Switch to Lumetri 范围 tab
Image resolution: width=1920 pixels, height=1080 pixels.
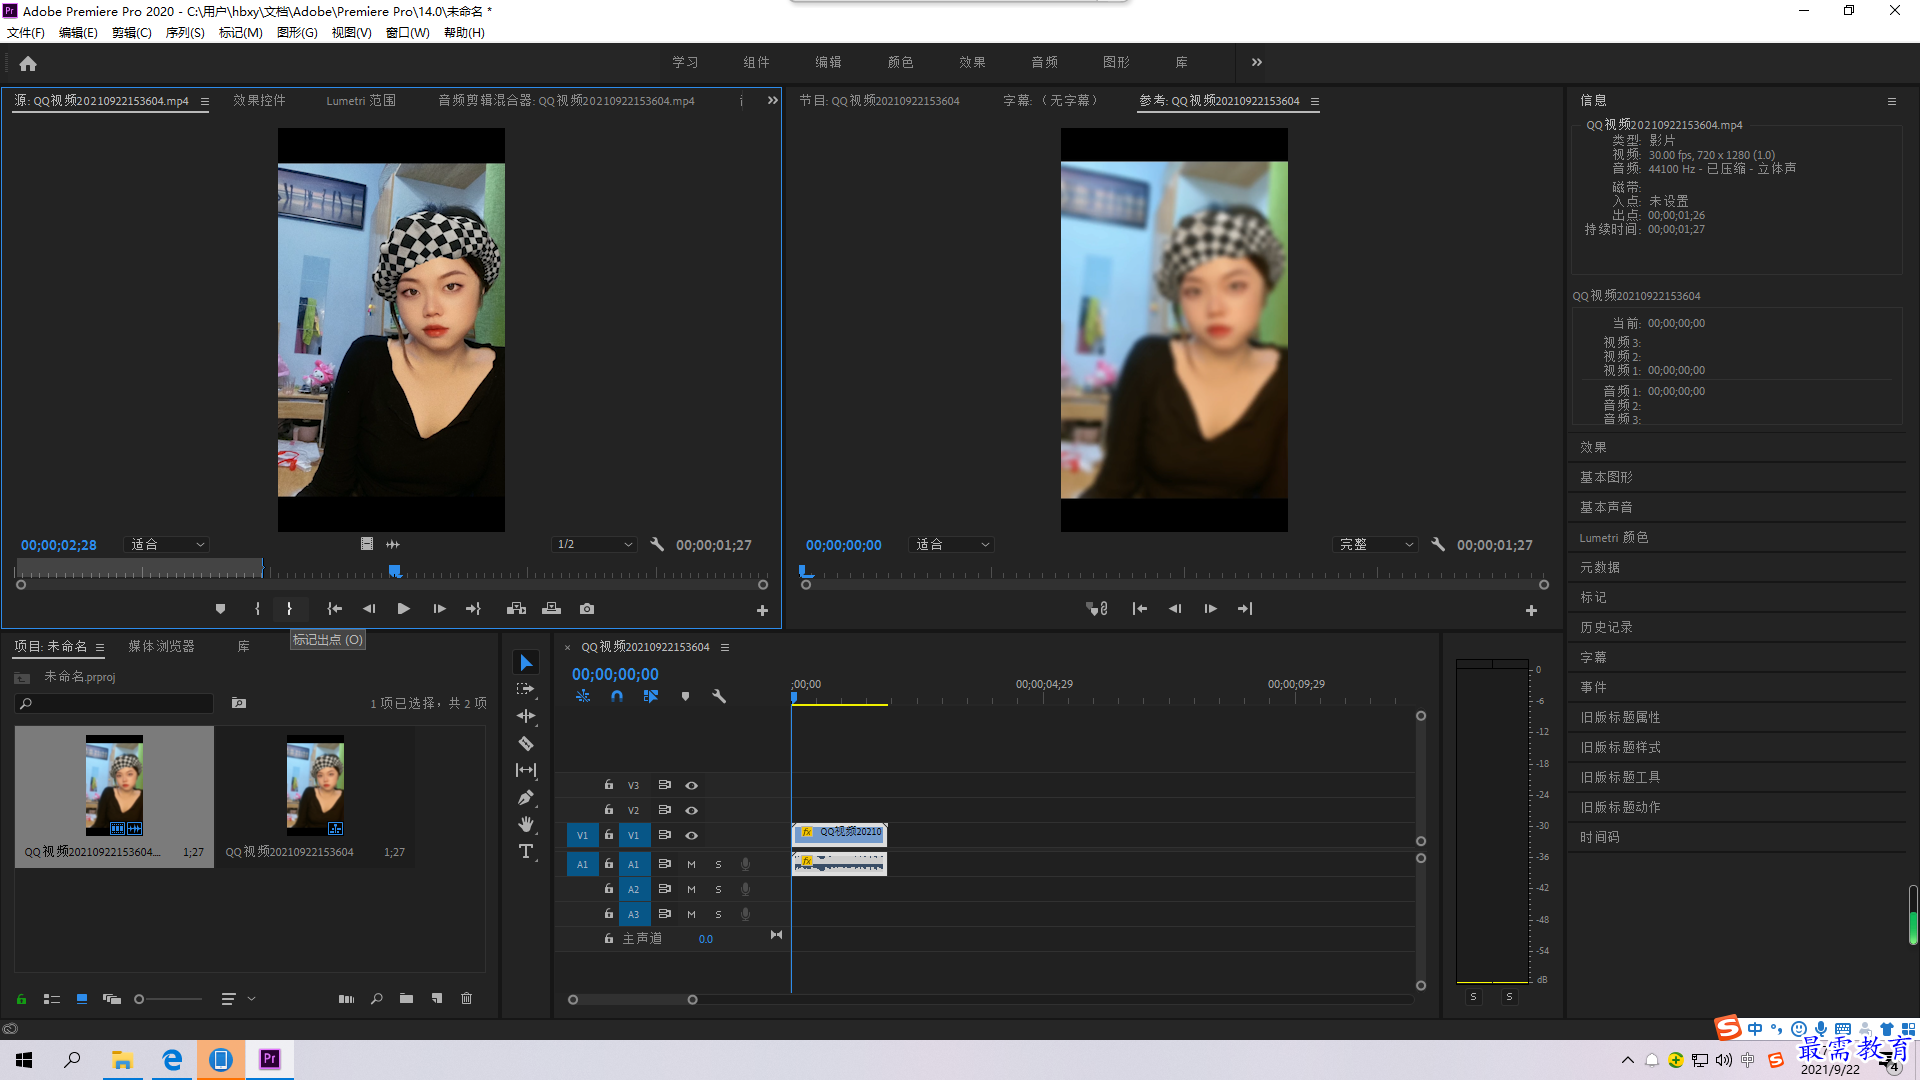point(361,101)
